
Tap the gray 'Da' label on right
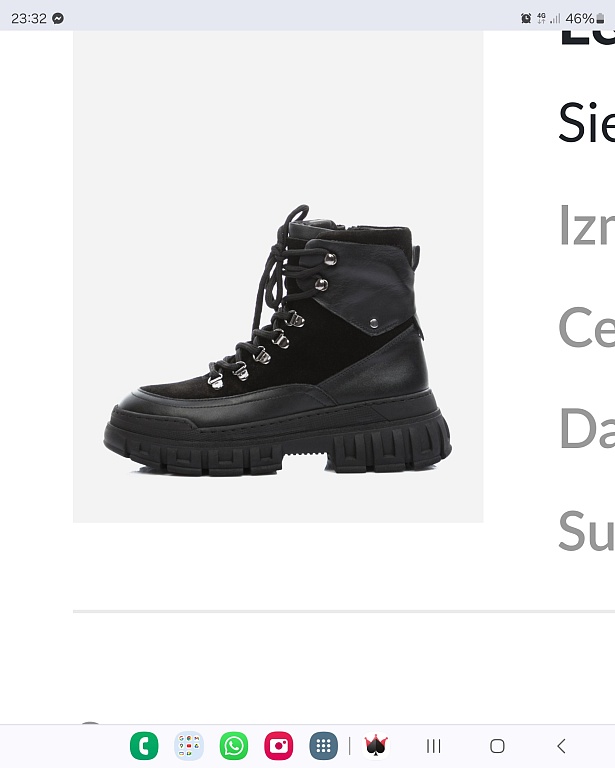point(586,428)
